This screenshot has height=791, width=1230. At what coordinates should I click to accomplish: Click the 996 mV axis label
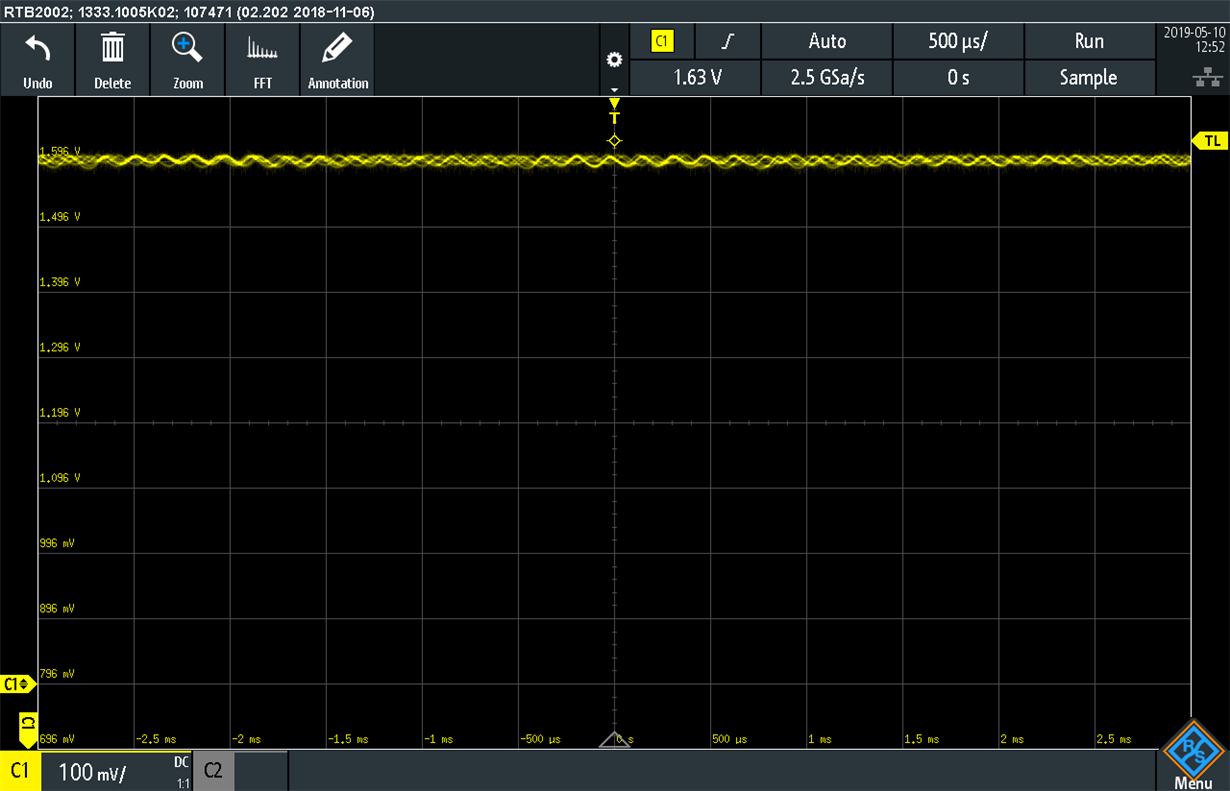click(x=59, y=543)
